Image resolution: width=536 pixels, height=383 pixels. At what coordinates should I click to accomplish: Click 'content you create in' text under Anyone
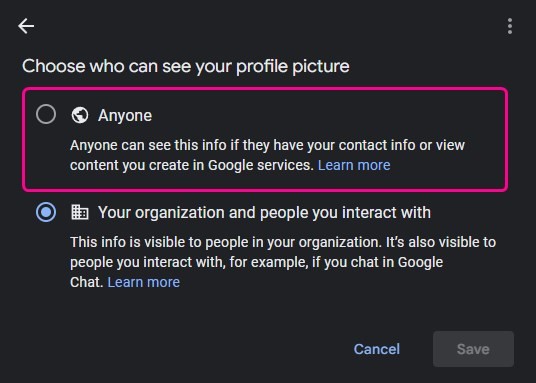pyautogui.click(x=137, y=165)
